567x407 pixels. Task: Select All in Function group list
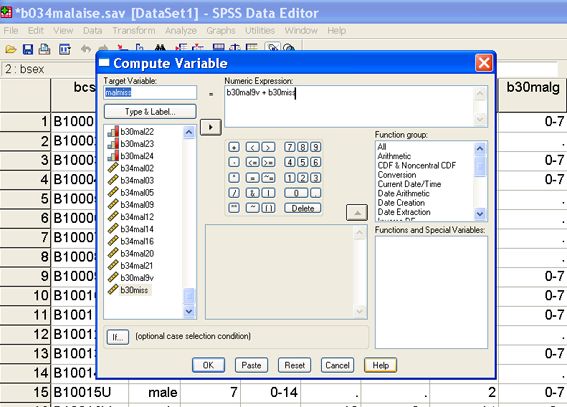[x=382, y=147]
